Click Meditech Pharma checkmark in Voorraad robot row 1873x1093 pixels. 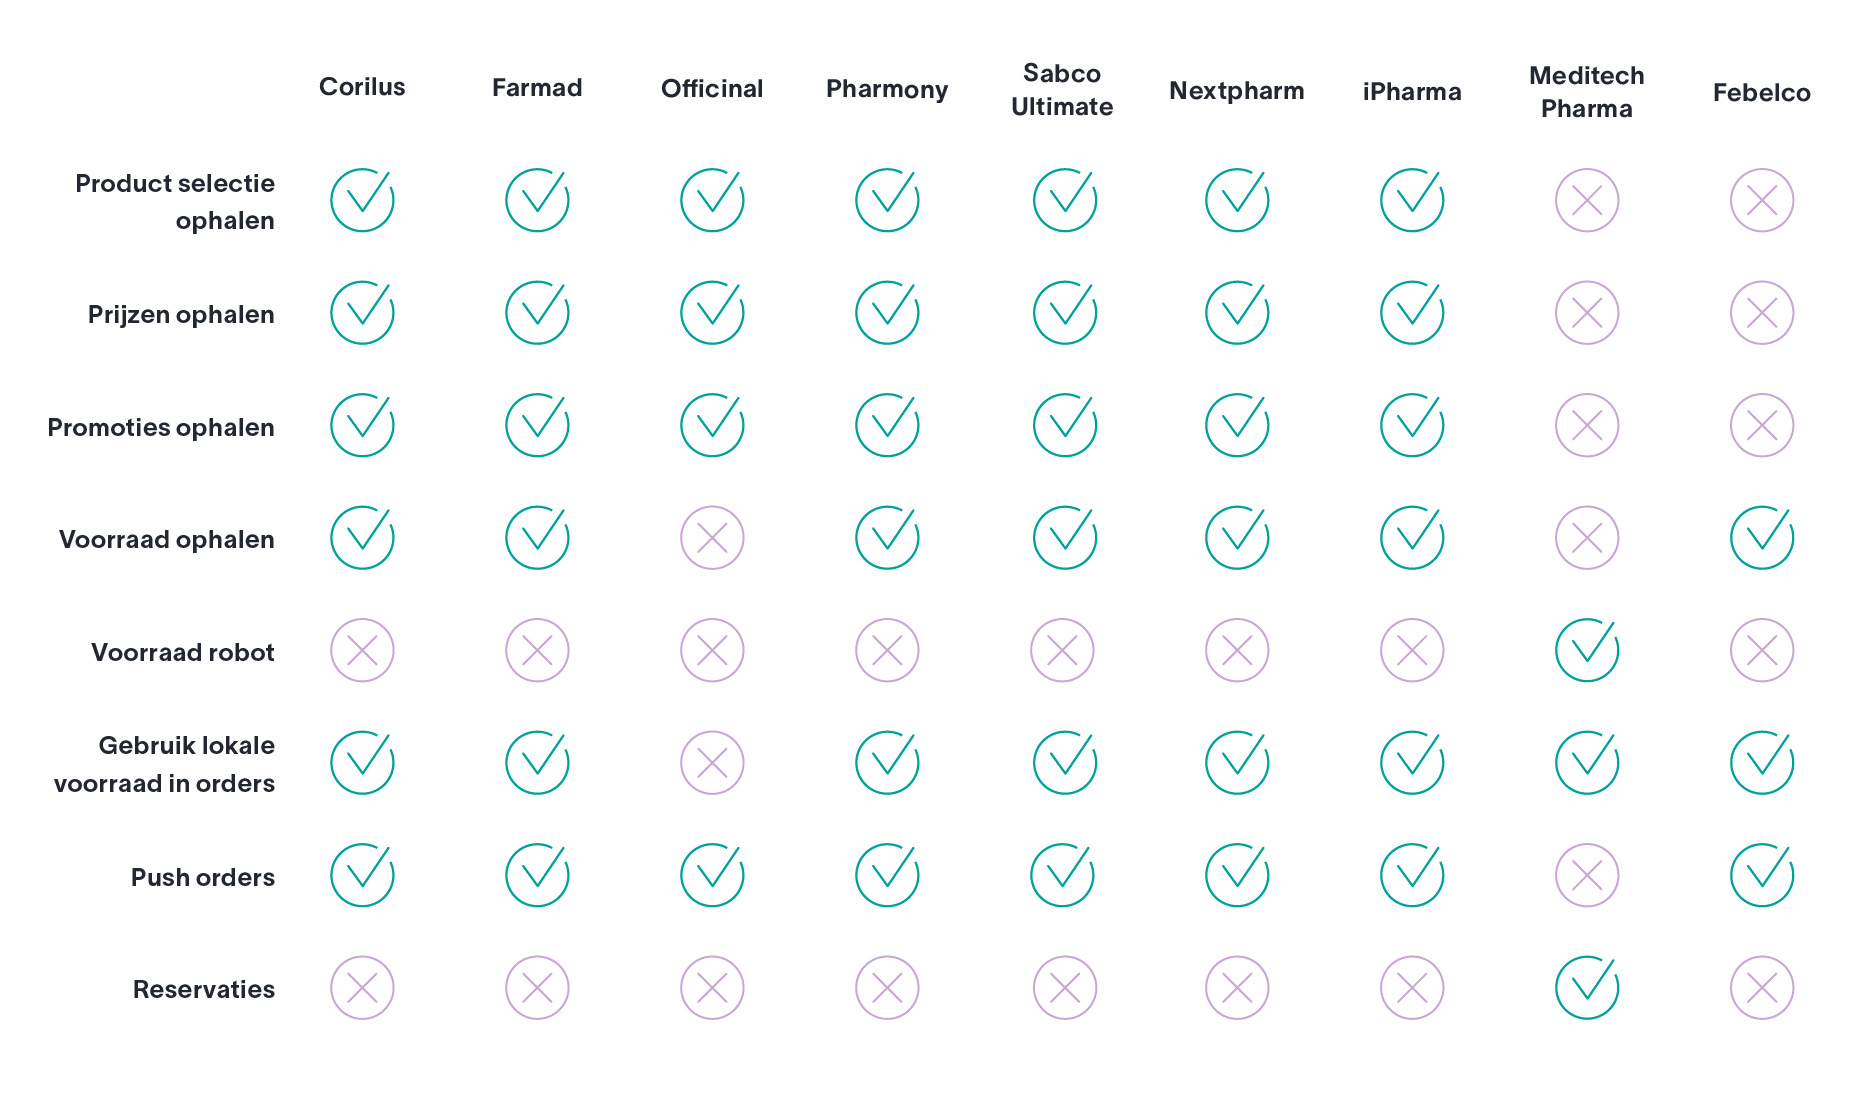pyautogui.click(x=1587, y=649)
